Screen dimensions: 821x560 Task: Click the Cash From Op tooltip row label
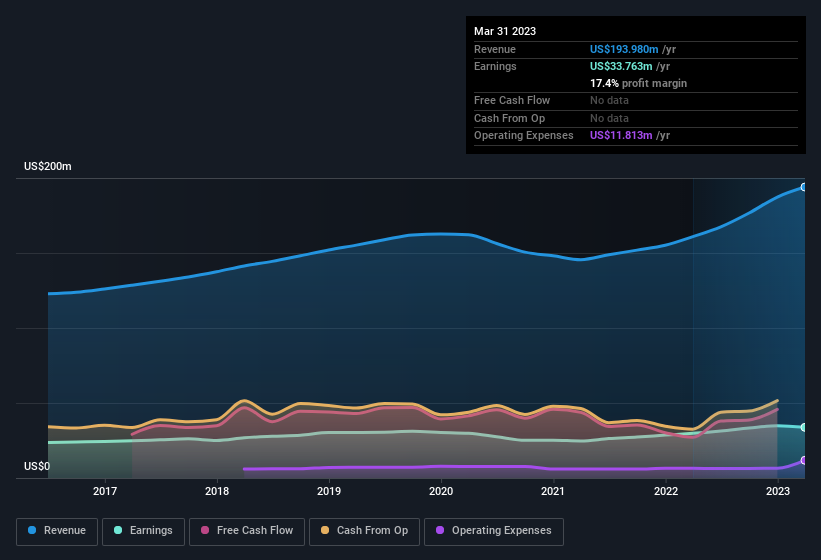click(x=509, y=118)
